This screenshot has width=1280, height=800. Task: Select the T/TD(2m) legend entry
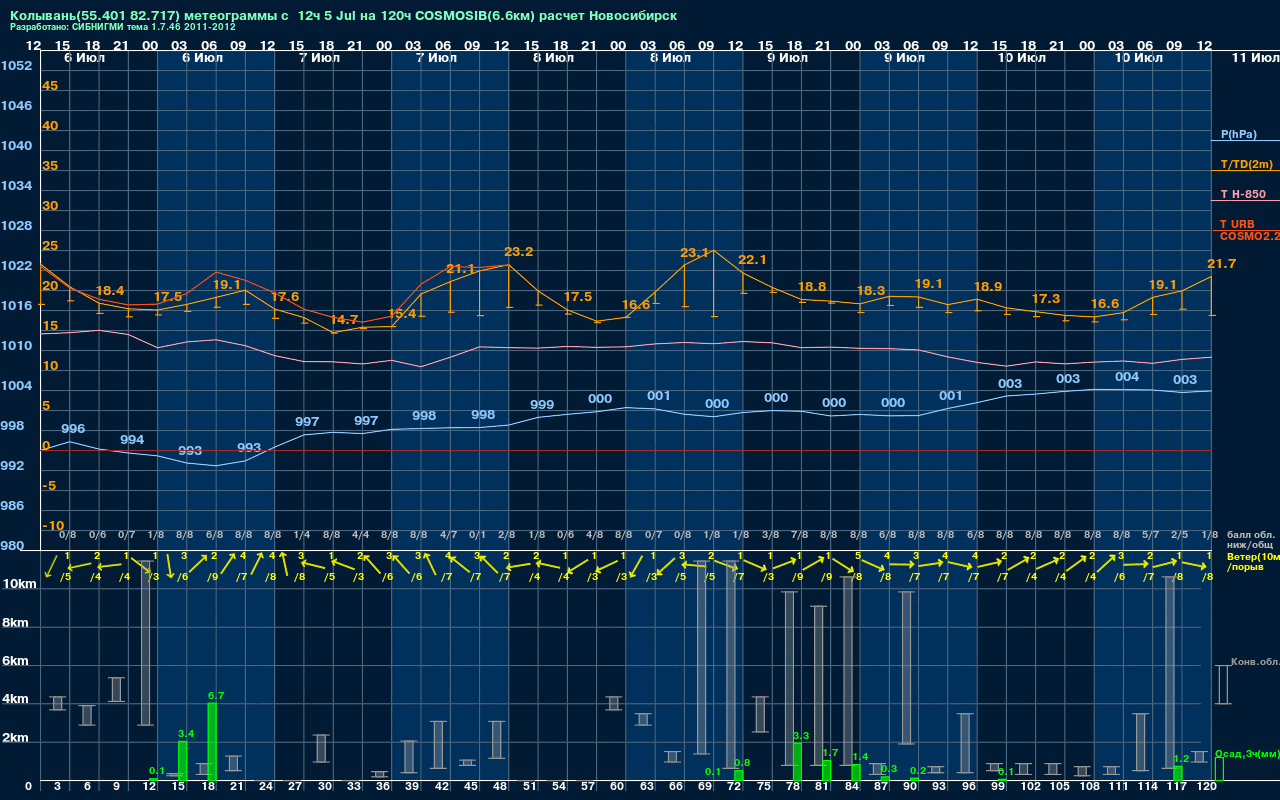click(1247, 164)
